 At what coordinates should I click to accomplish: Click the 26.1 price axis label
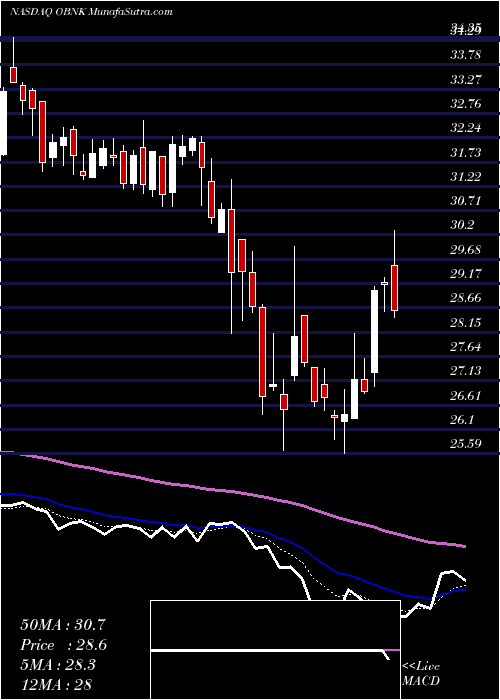(462, 420)
